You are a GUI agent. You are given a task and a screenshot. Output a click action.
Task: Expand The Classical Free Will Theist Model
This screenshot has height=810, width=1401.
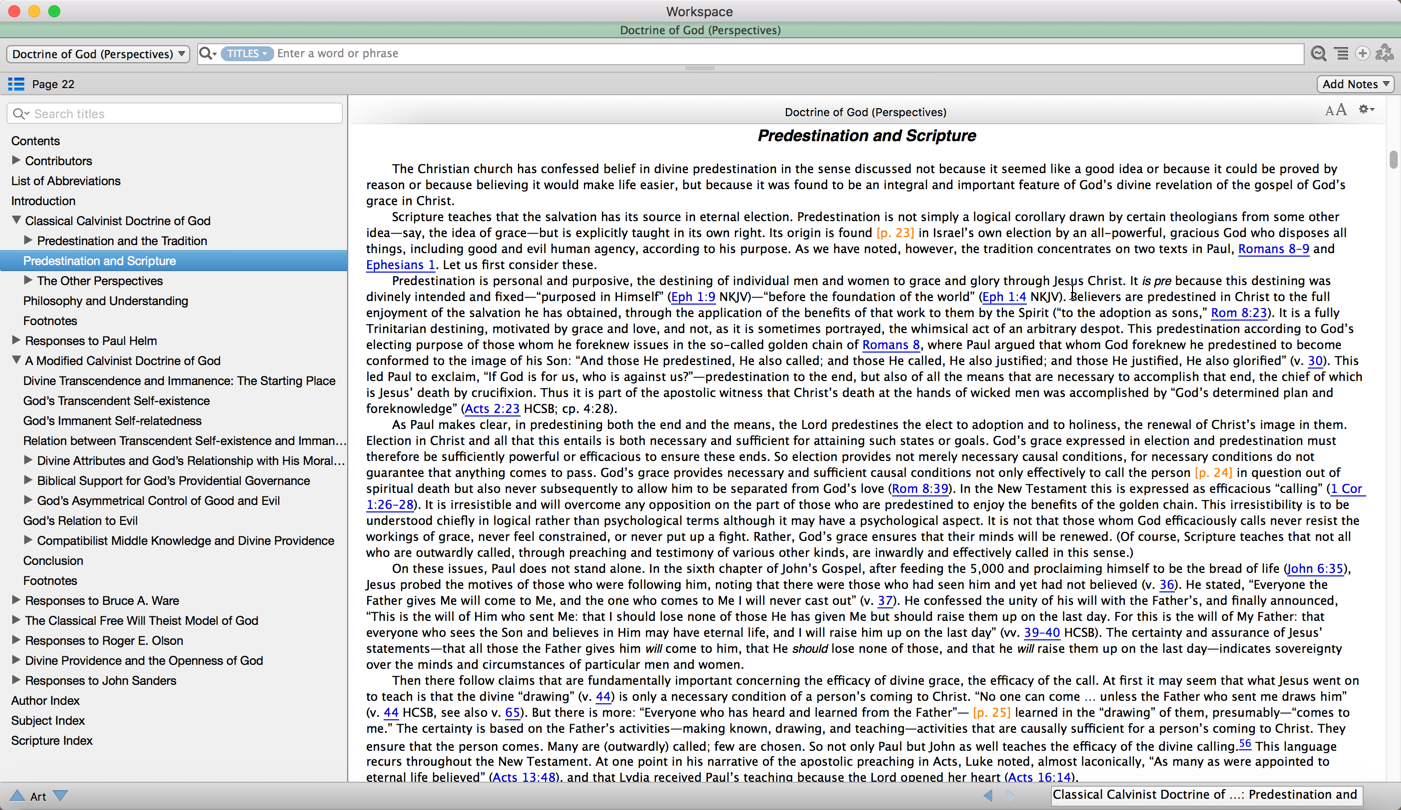tap(16, 620)
